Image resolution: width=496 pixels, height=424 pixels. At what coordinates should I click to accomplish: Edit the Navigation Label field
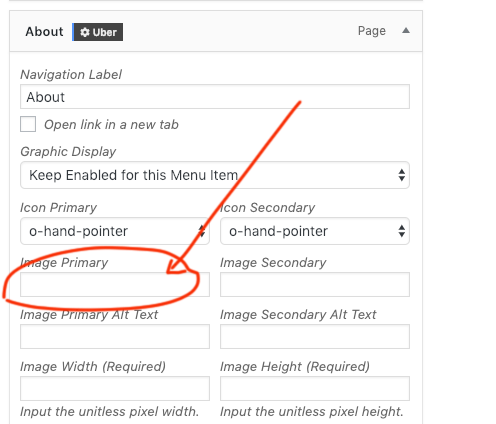(215, 97)
